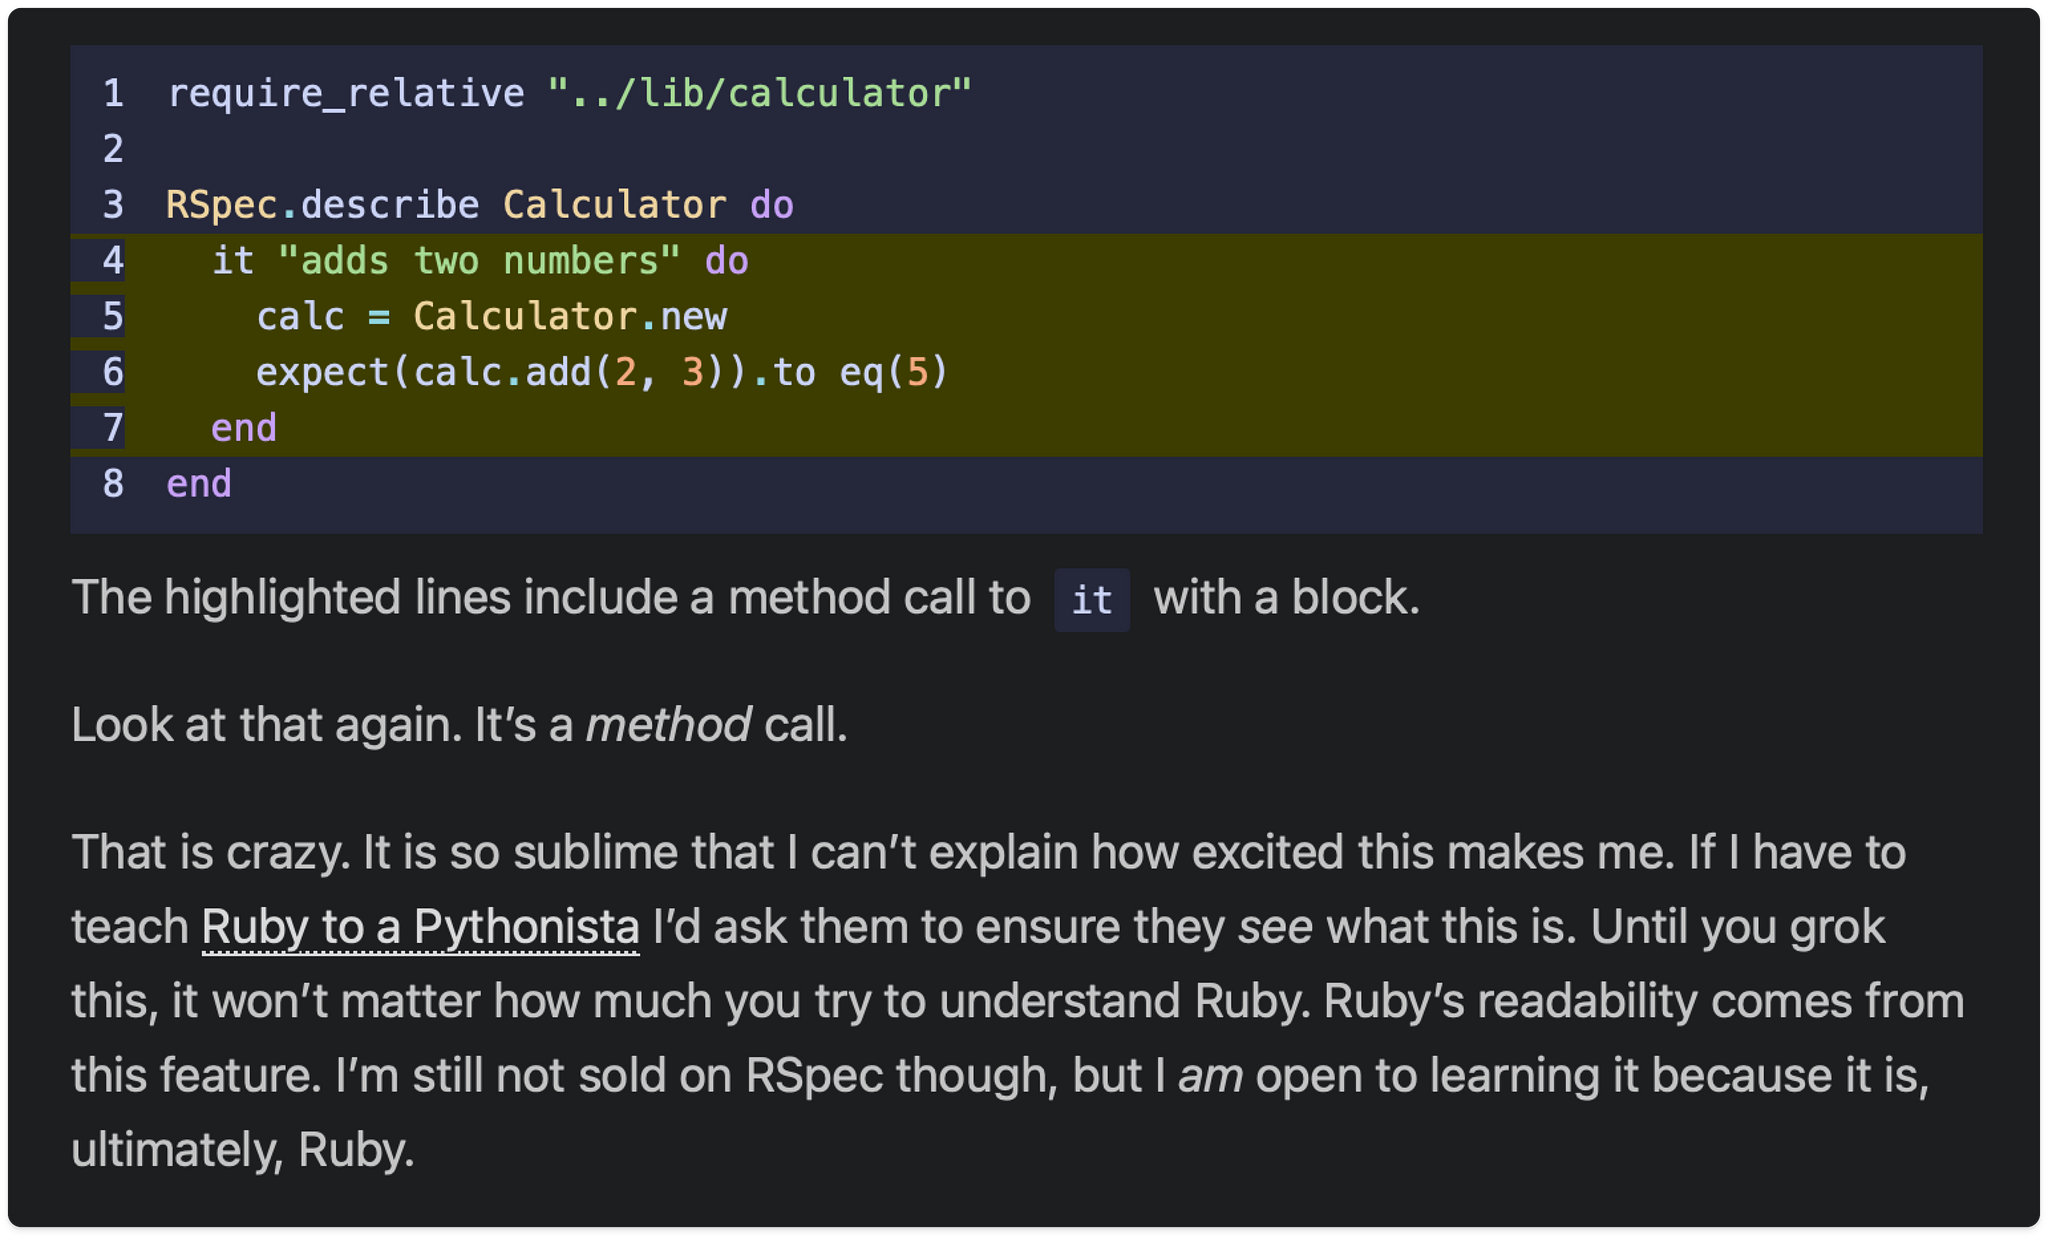Click line number 3 in code gutter

pyautogui.click(x=113, y=205)
